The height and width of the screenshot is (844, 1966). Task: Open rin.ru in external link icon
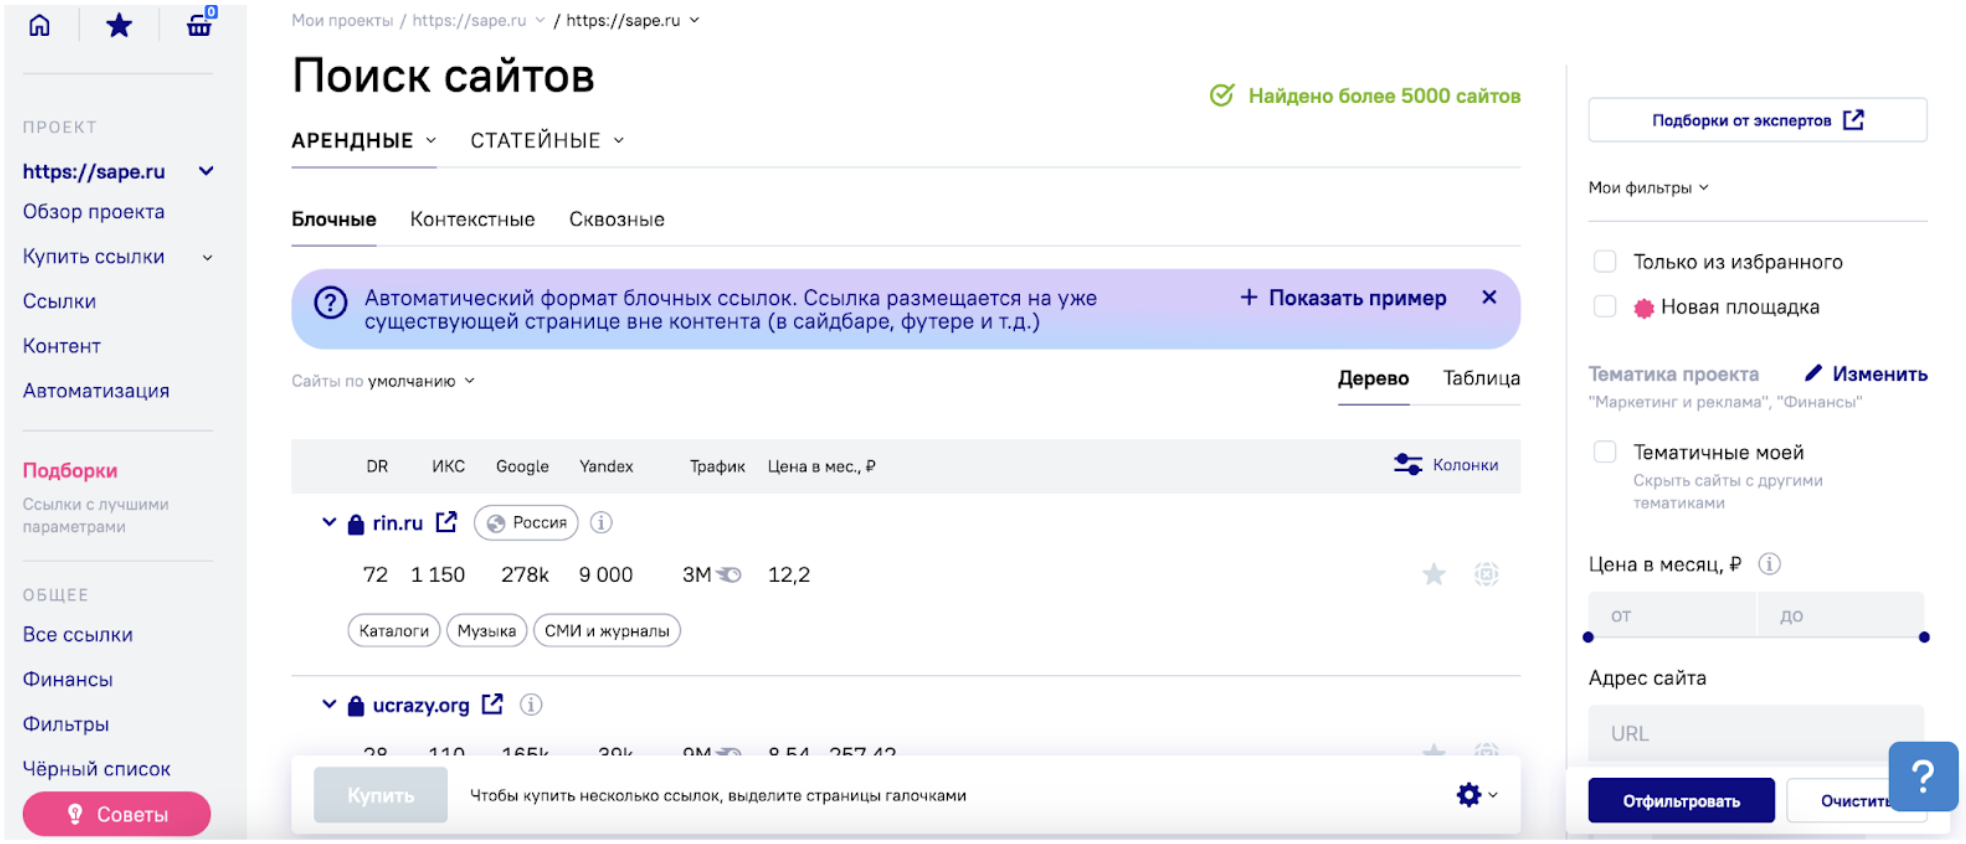click(446, 522)
